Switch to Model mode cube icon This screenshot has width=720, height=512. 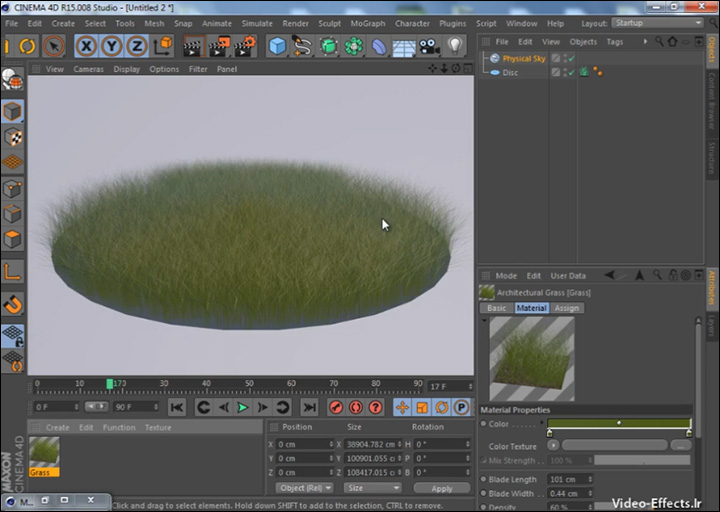point(12,111)
